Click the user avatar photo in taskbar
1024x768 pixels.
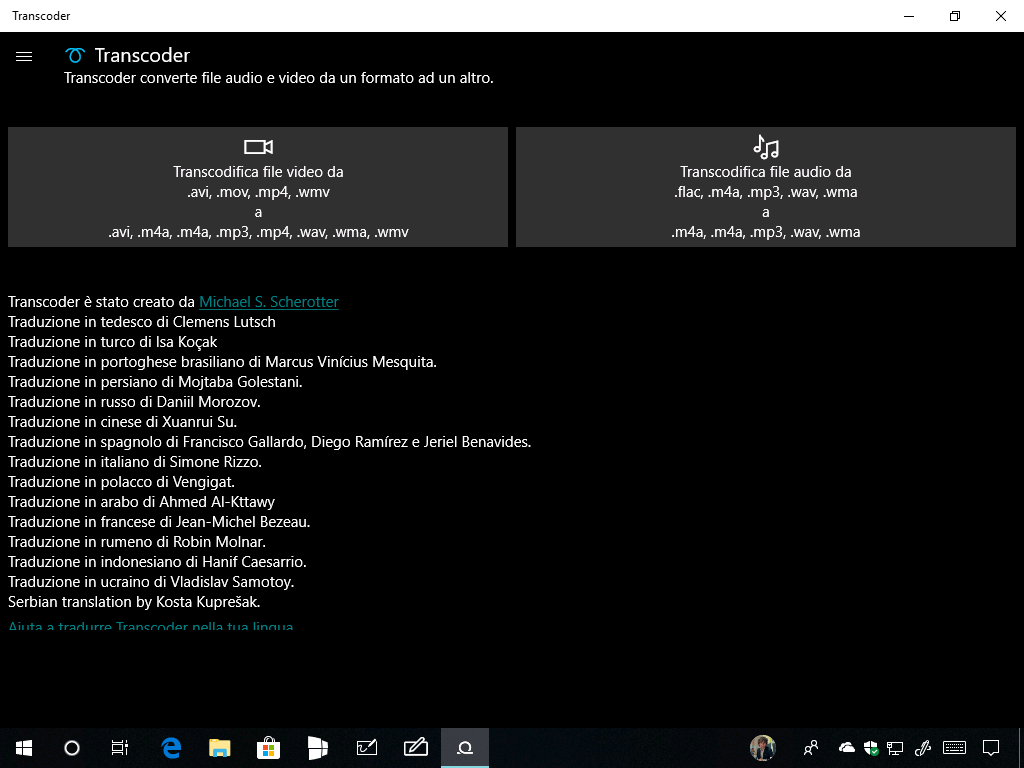762,748
